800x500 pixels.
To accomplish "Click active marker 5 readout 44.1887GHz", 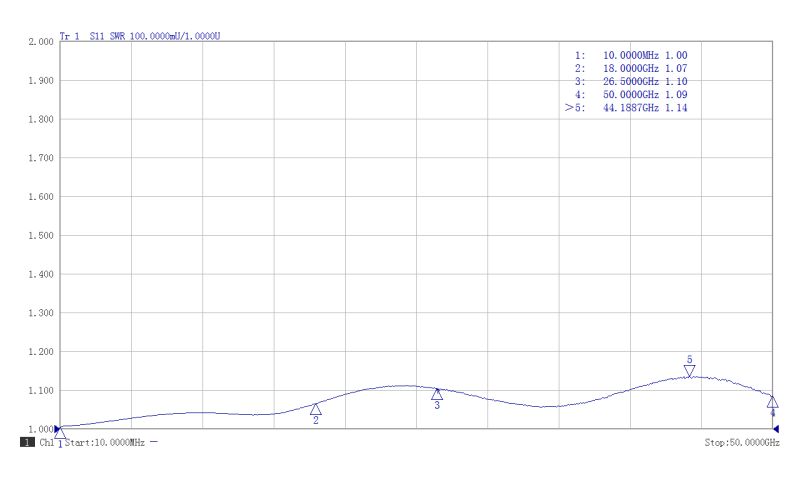I will [x=628, y=107].
